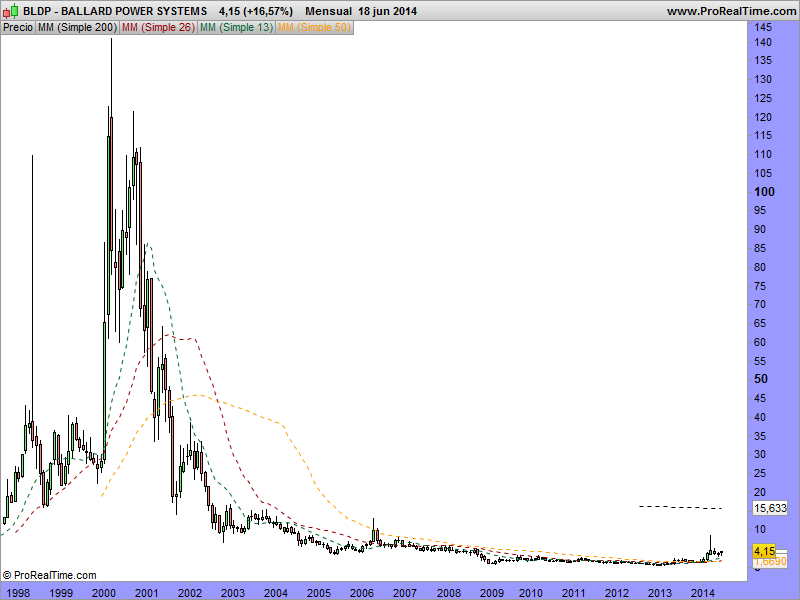Click the 2014 year marker on time axis
800x600 pixels.
tap(703, 592)
